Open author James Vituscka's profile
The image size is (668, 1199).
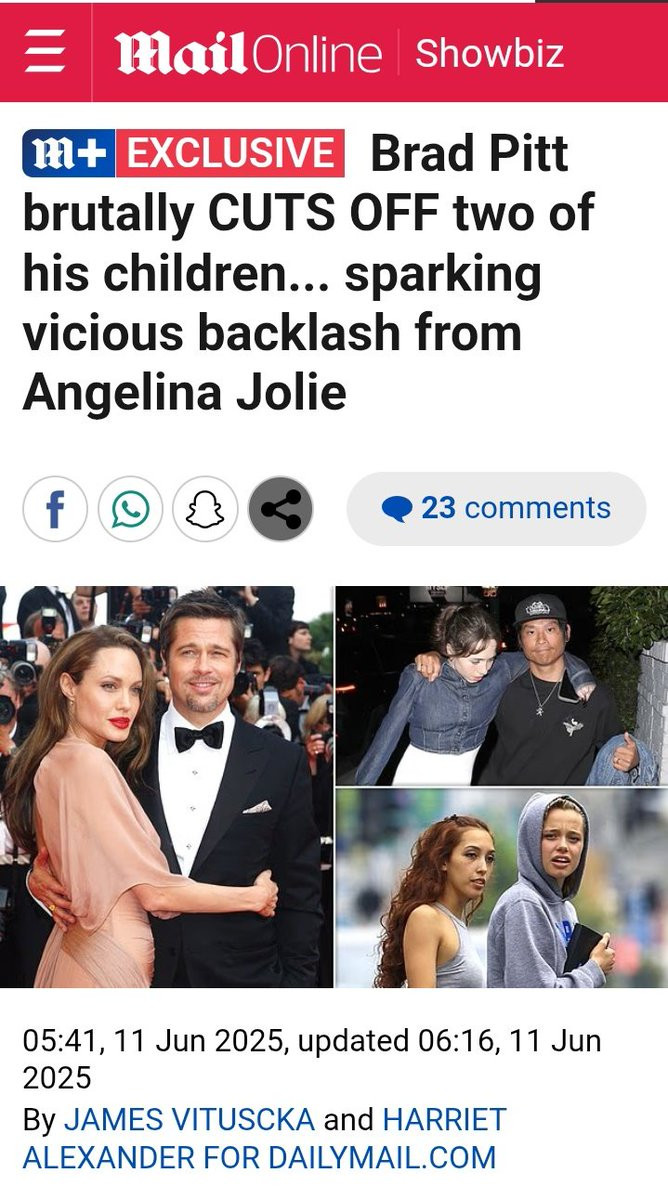pyautogui.click(x=189, y=1119)
